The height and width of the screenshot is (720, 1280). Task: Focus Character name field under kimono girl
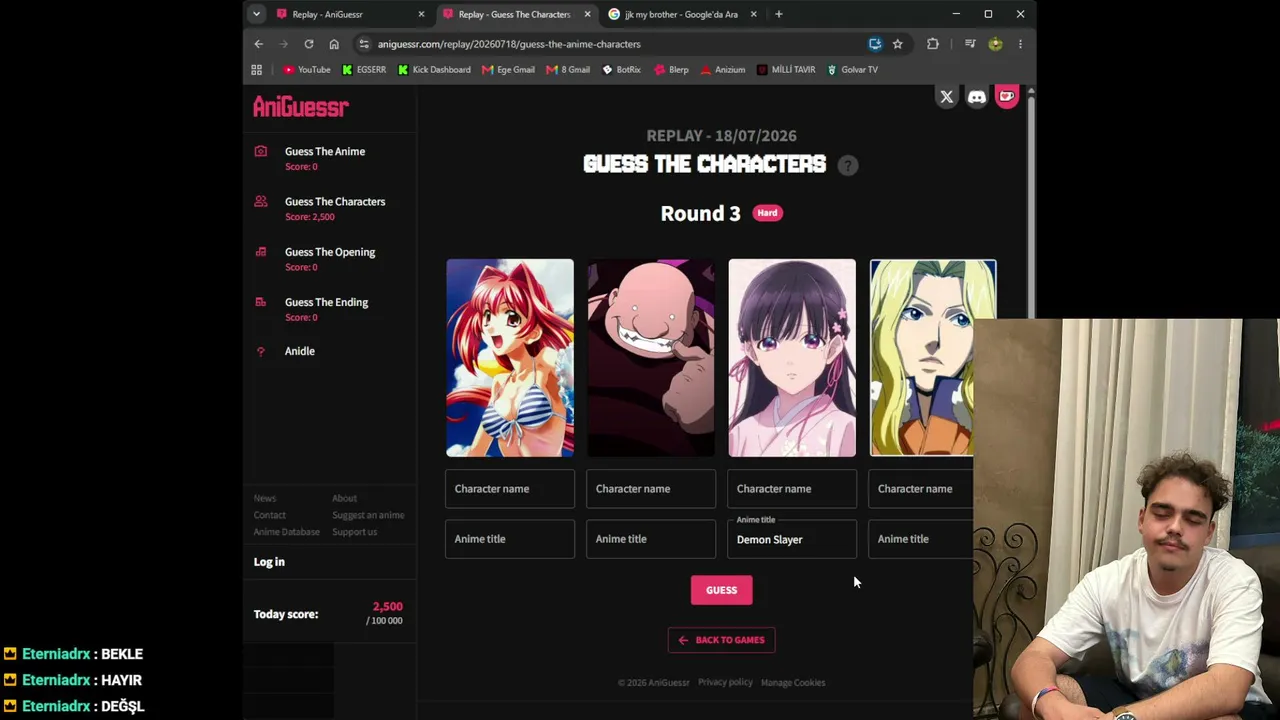coord(792,489)
